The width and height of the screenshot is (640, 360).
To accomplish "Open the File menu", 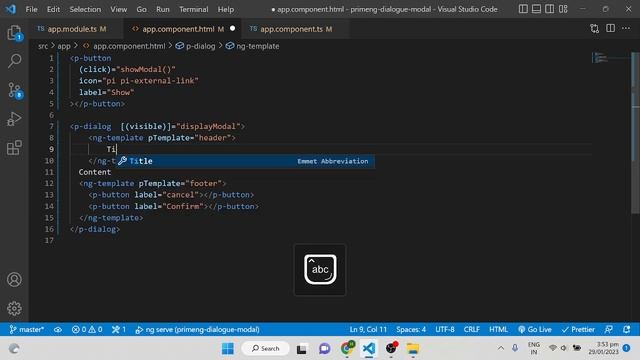I will (x=31, y=9).
